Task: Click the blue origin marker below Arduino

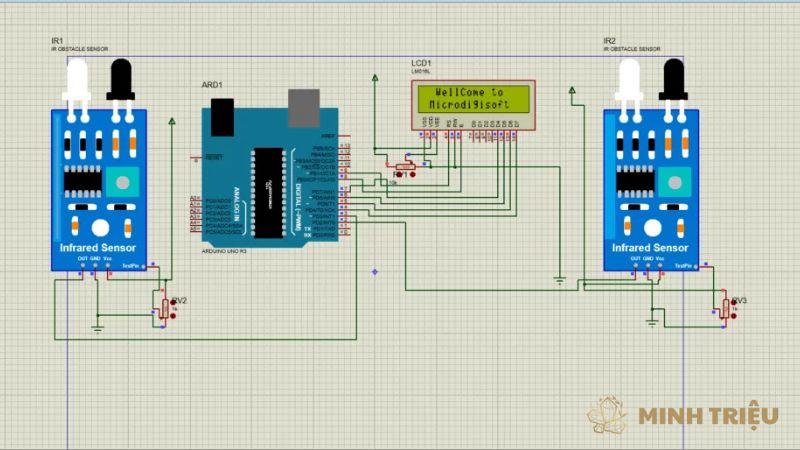Action: pyautogui.click(x=375, y=271)
